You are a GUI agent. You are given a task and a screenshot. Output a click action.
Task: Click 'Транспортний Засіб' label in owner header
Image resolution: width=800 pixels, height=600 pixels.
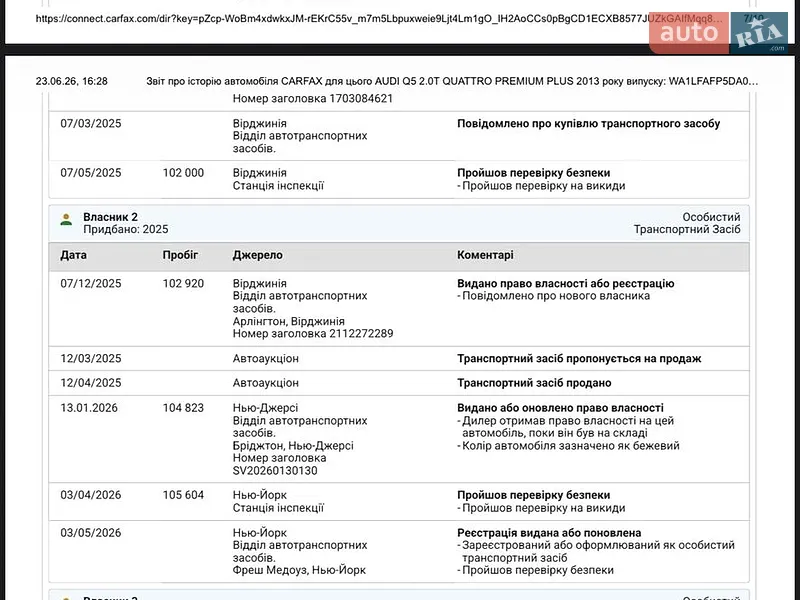[x=687, y=230]
